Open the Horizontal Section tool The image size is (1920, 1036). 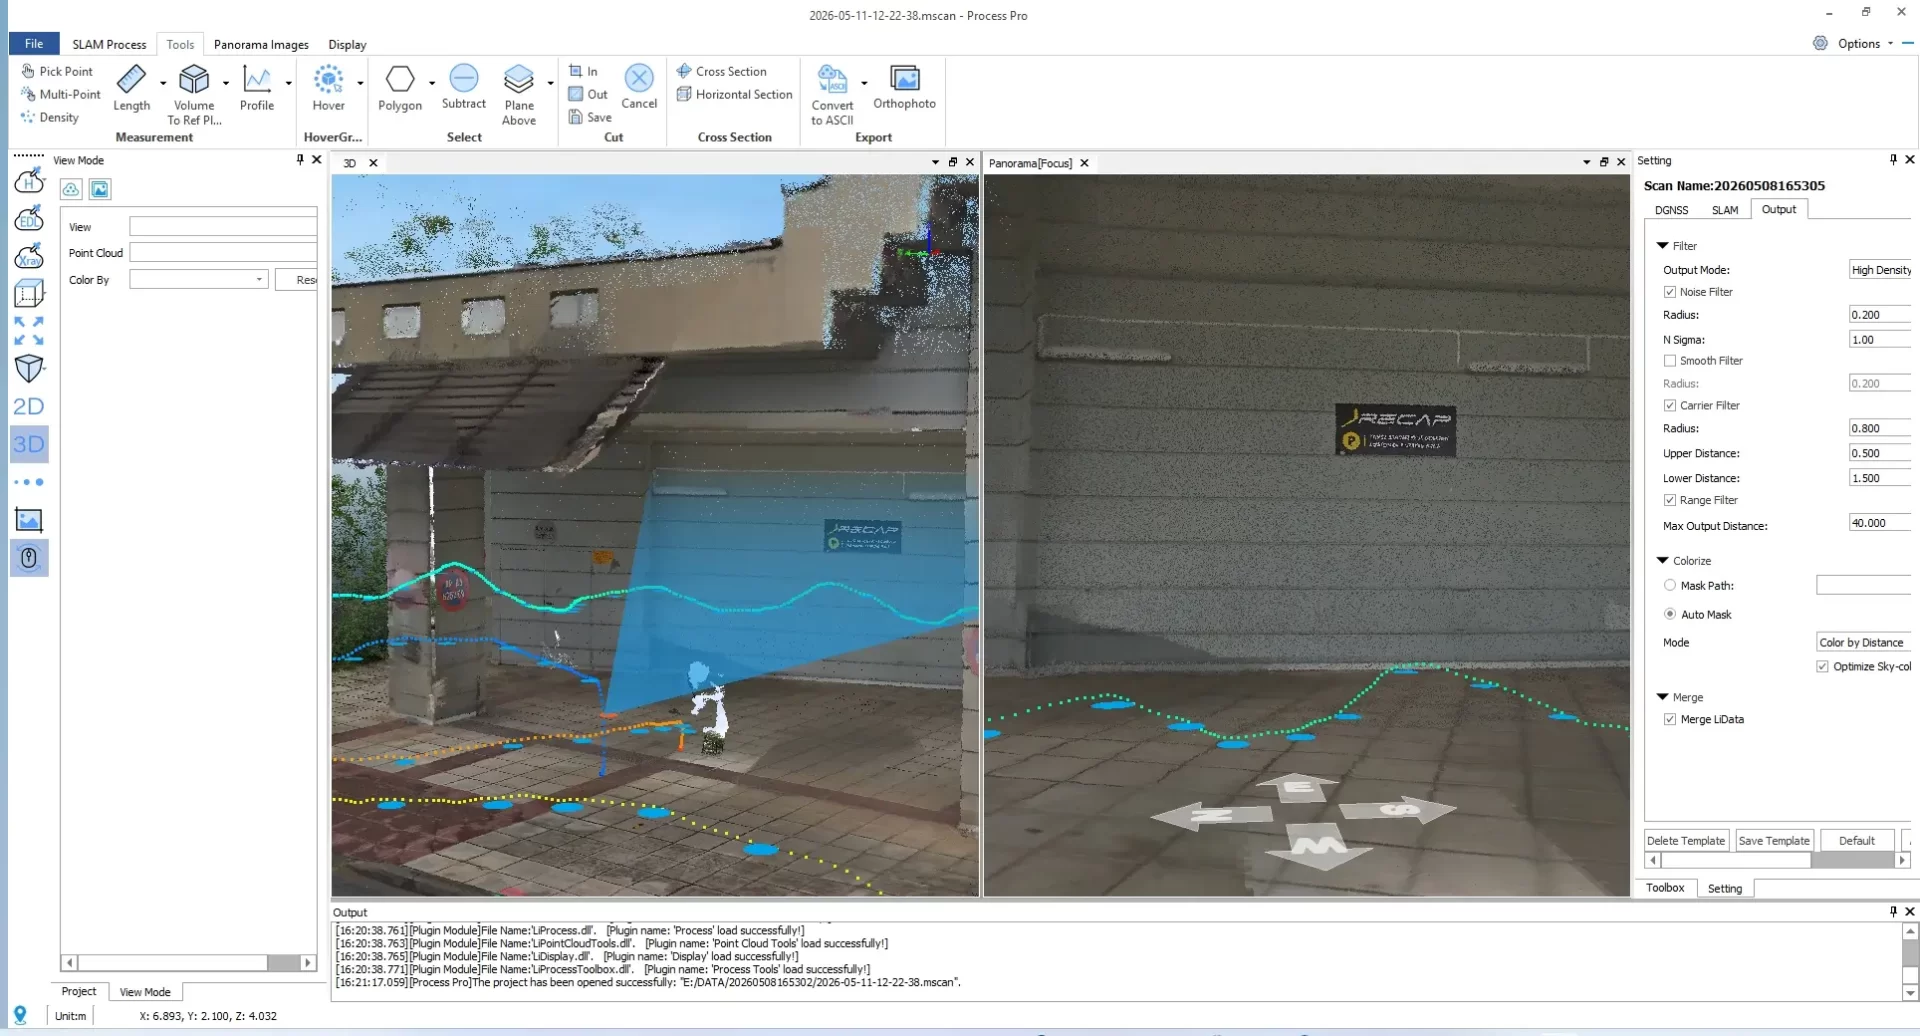[735, 94]
